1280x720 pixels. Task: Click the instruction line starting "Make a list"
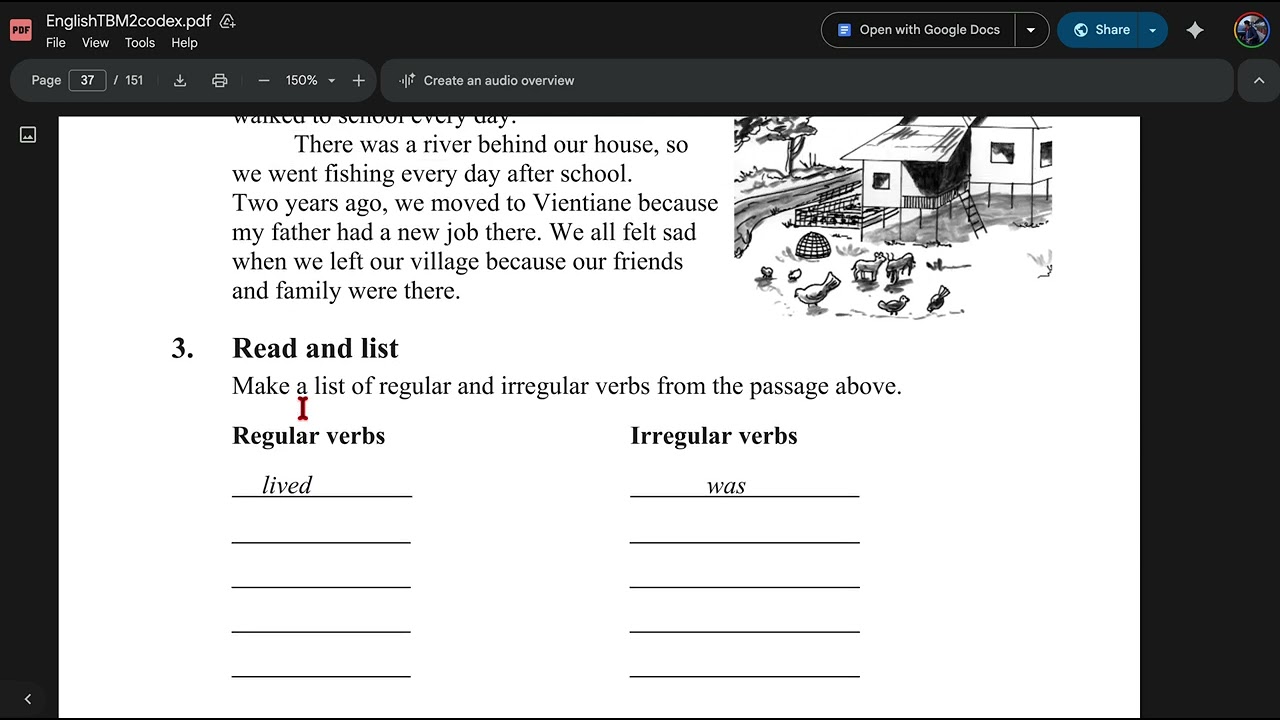point(567,386)
